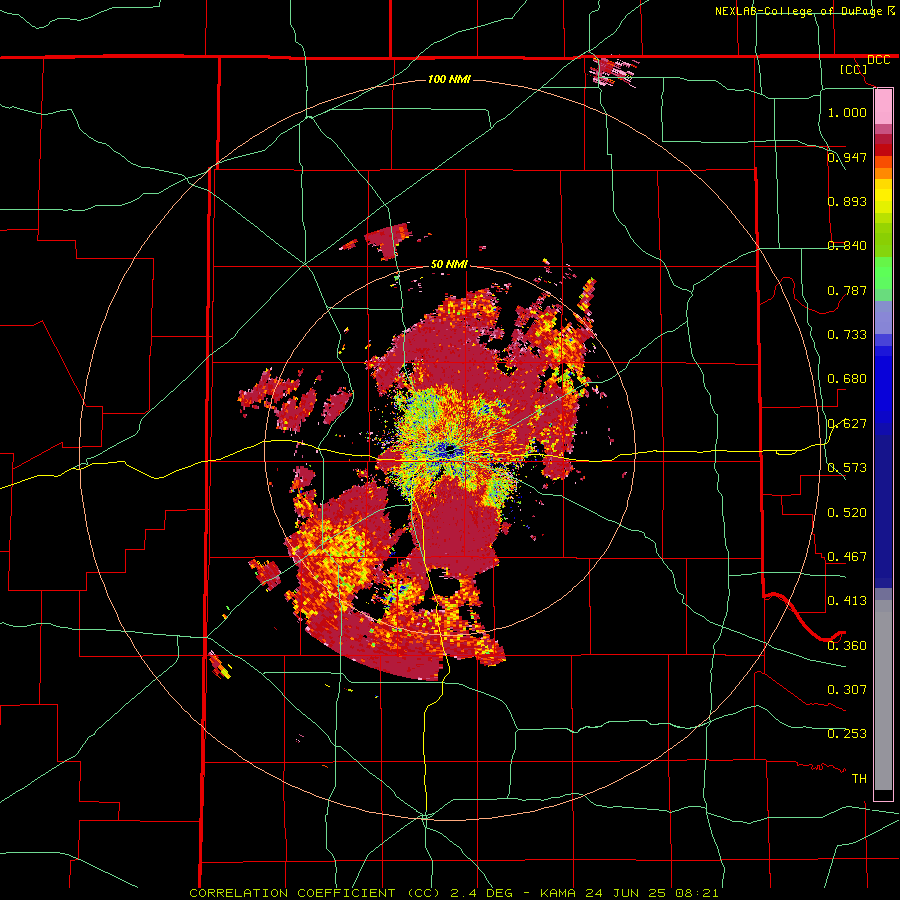Select the 0.733 legend value
900x900 pixels.
847,334
